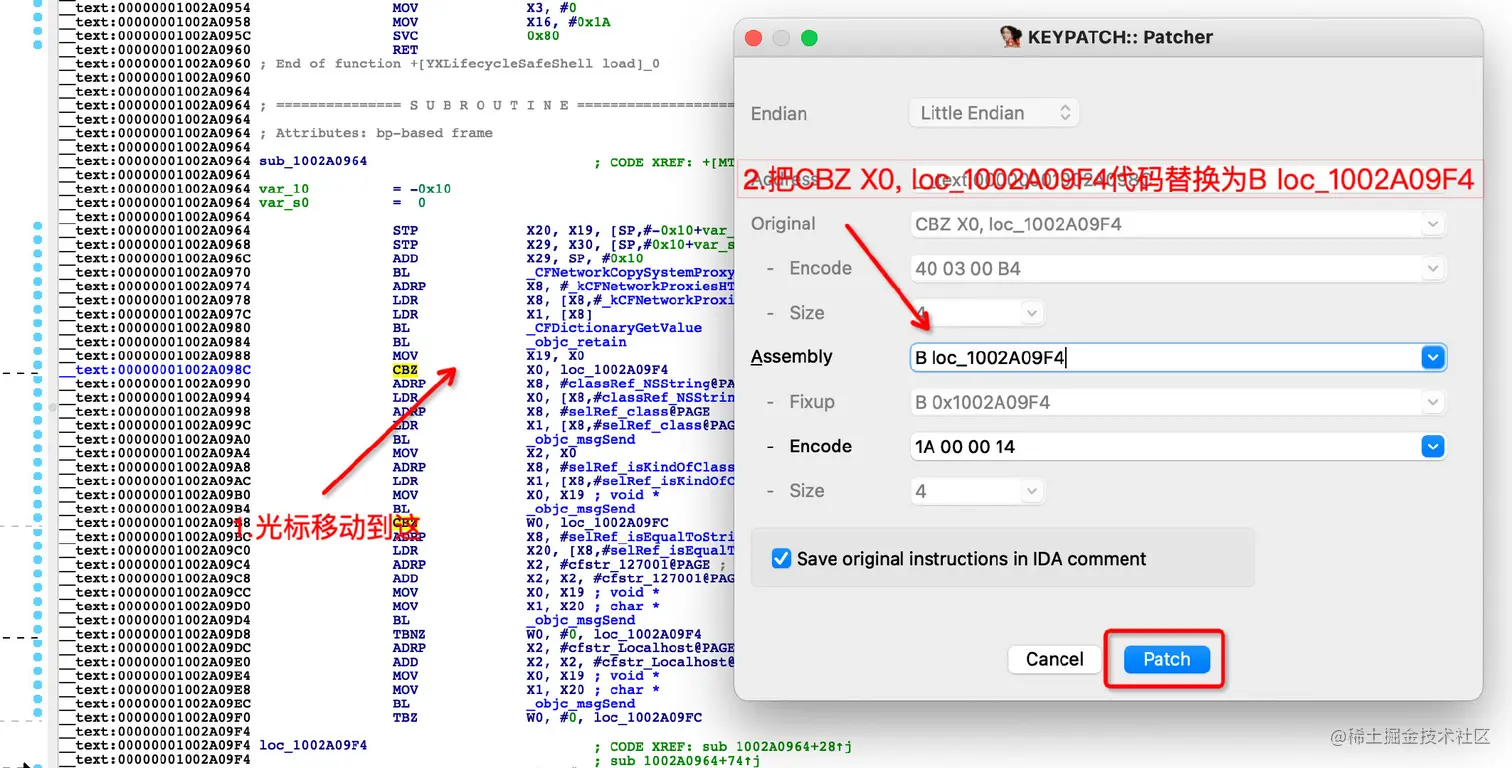Open the Encode dropdown showing 40 03 00 B4
The height and width of the screenshot is (768, 1512).
(1434, 268)
